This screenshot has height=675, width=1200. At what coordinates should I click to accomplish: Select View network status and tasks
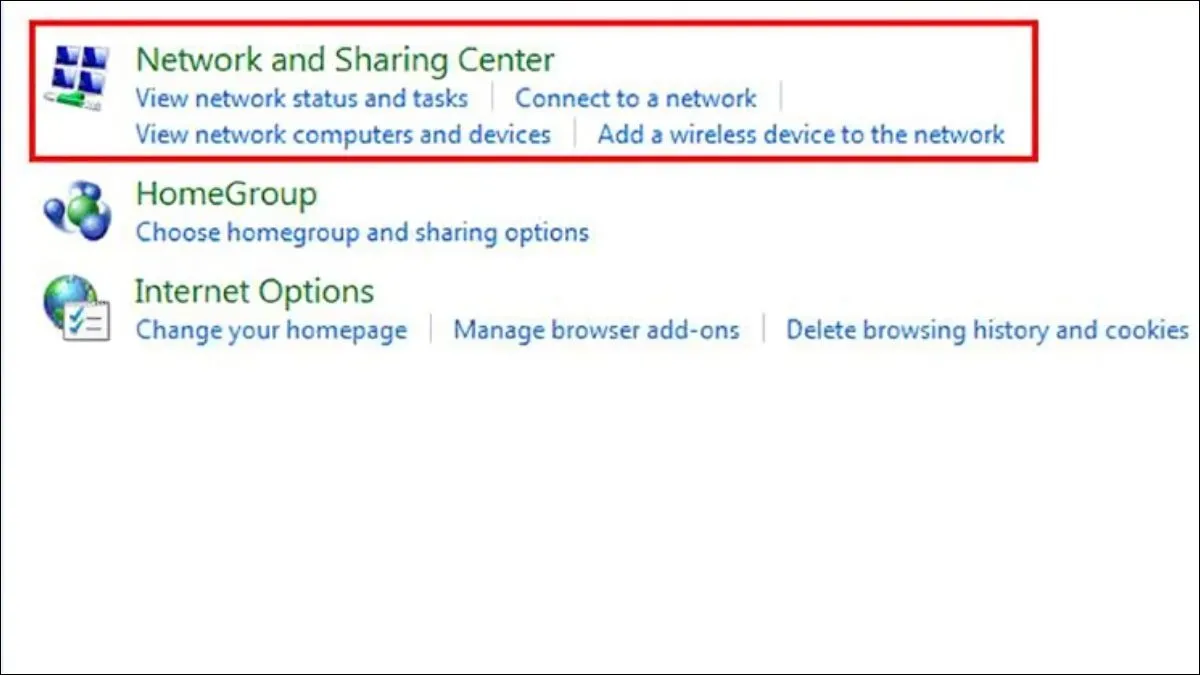click(301, 98)
